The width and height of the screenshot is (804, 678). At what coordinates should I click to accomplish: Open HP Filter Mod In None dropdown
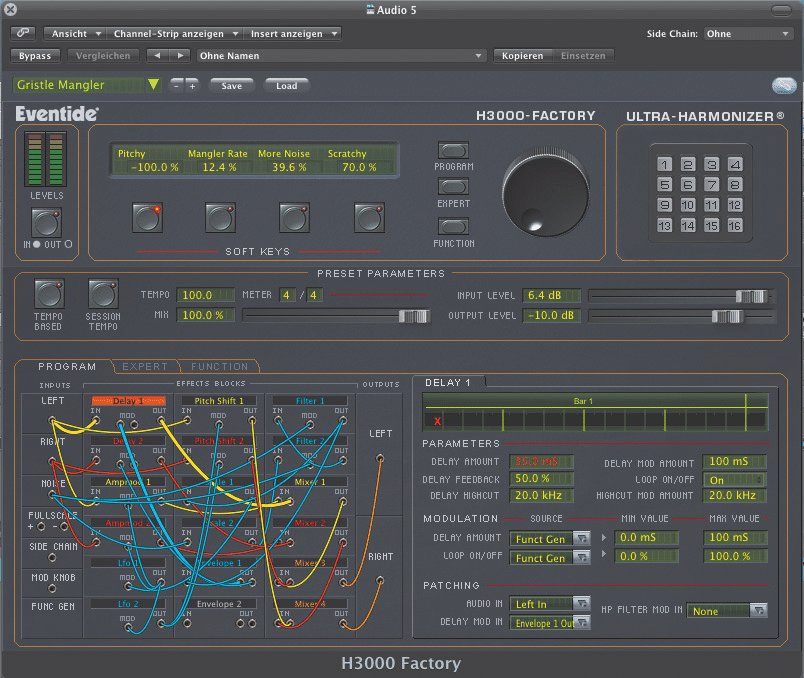727,610
